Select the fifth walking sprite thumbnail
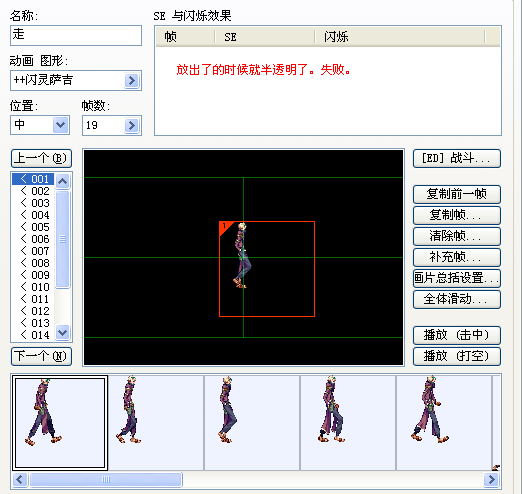This screenshot has height=494, width=522. coord(444,423)
